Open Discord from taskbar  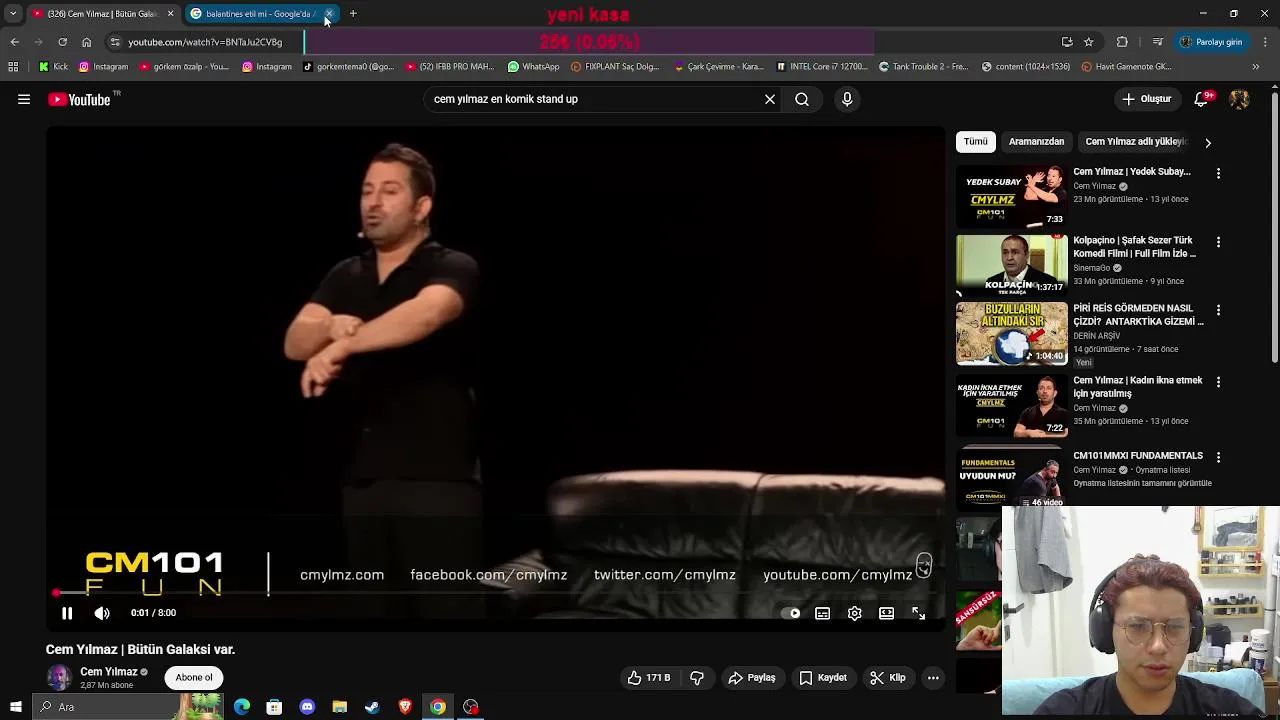coord(307,707)
